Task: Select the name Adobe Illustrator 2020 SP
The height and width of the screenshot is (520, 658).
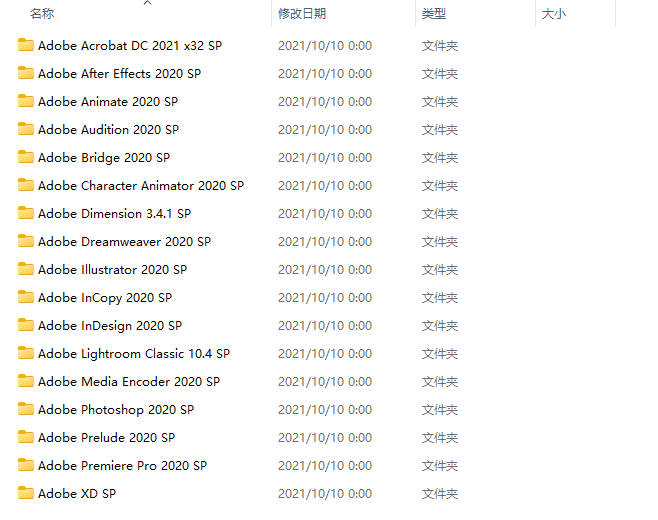Action: 112,269
